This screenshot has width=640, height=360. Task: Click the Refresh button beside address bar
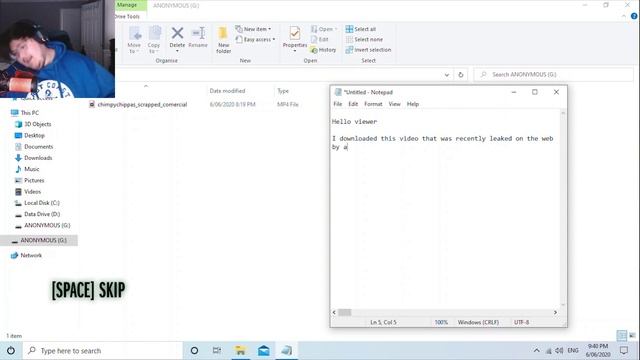pos(461,75)
